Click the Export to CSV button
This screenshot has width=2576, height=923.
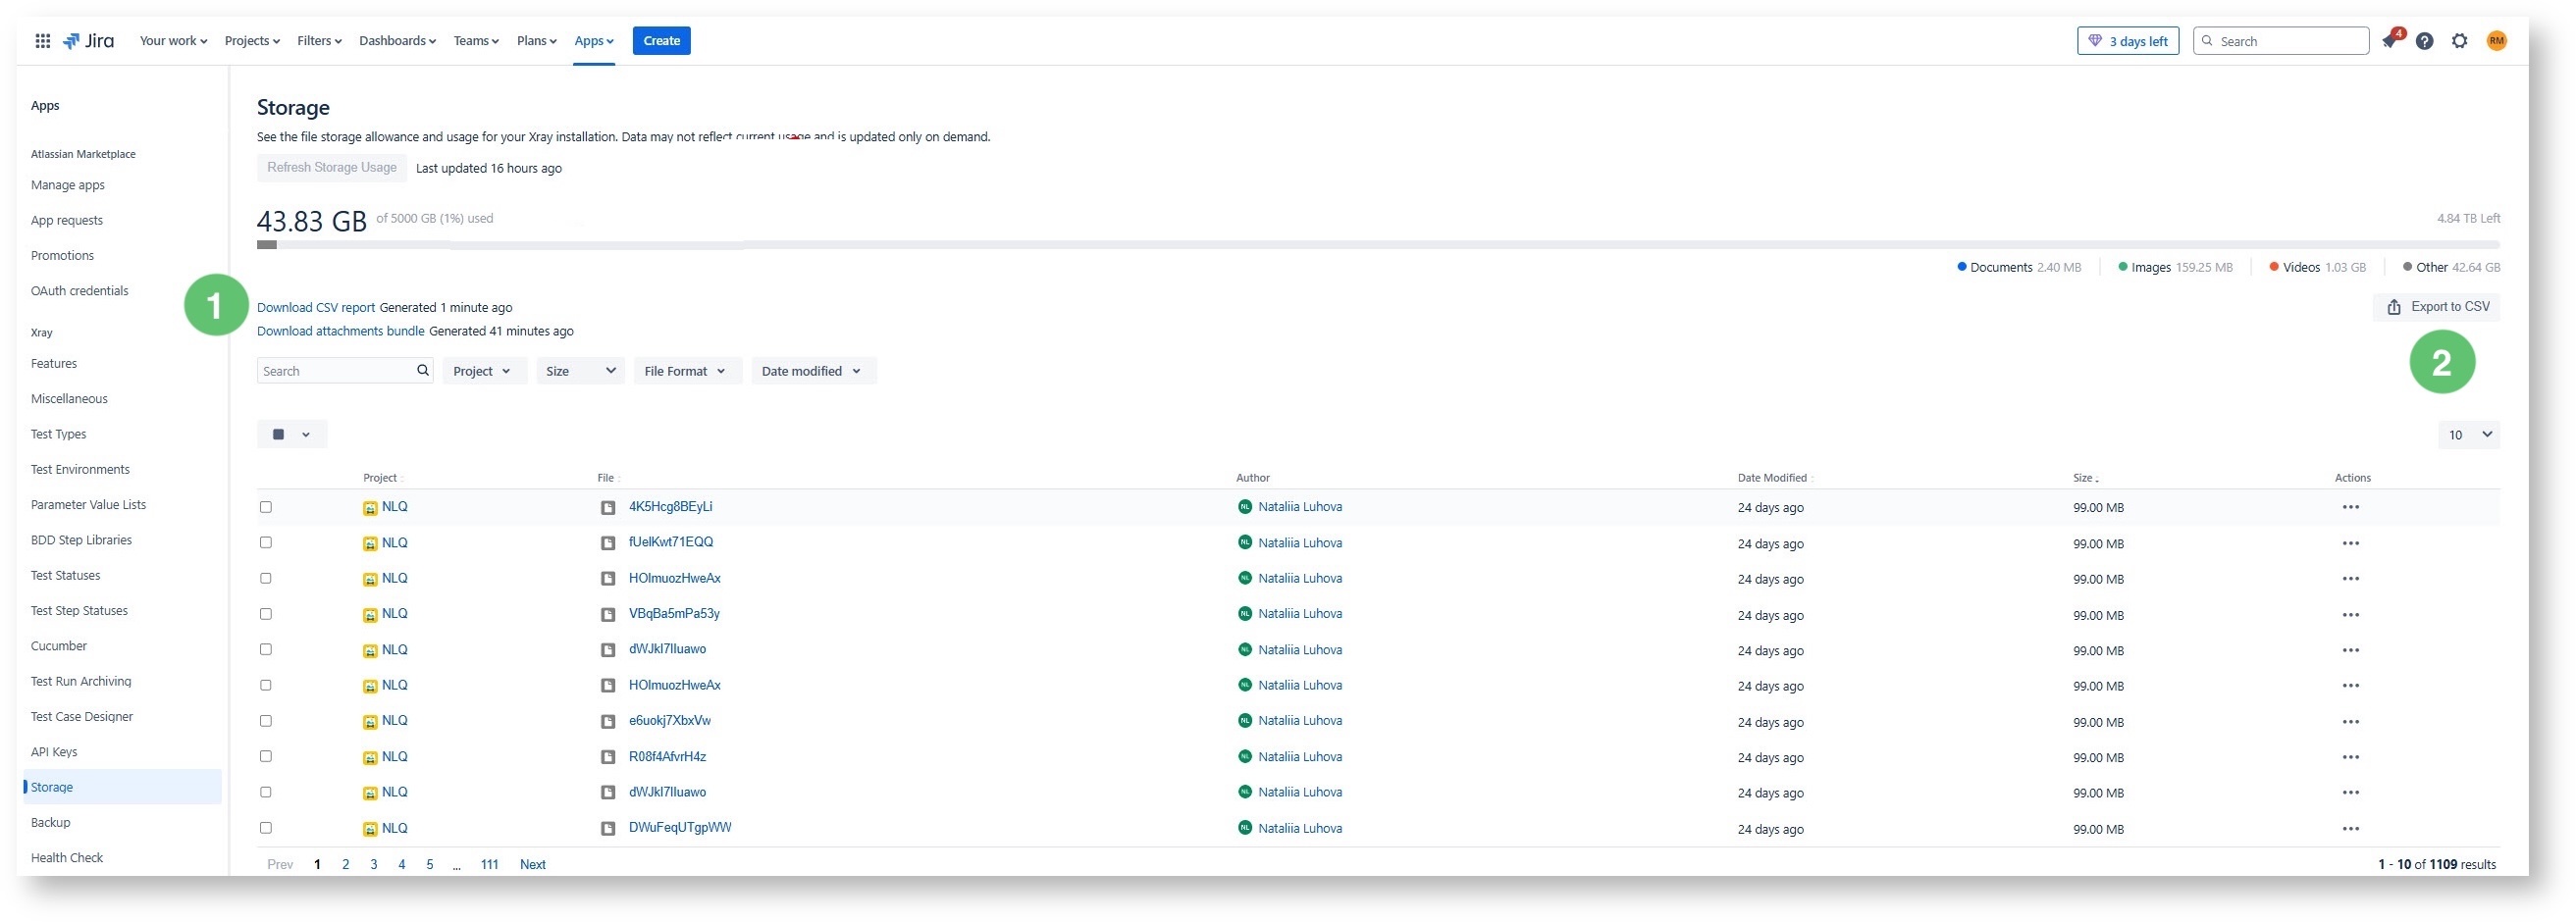(x=2437, y=307)
